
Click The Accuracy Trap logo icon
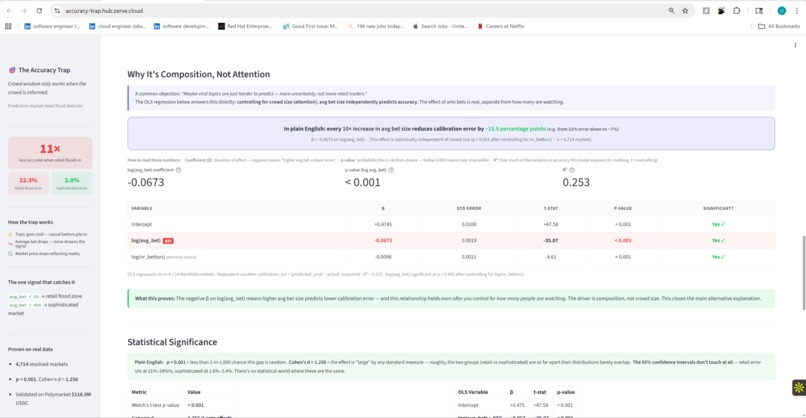(12, 70)
